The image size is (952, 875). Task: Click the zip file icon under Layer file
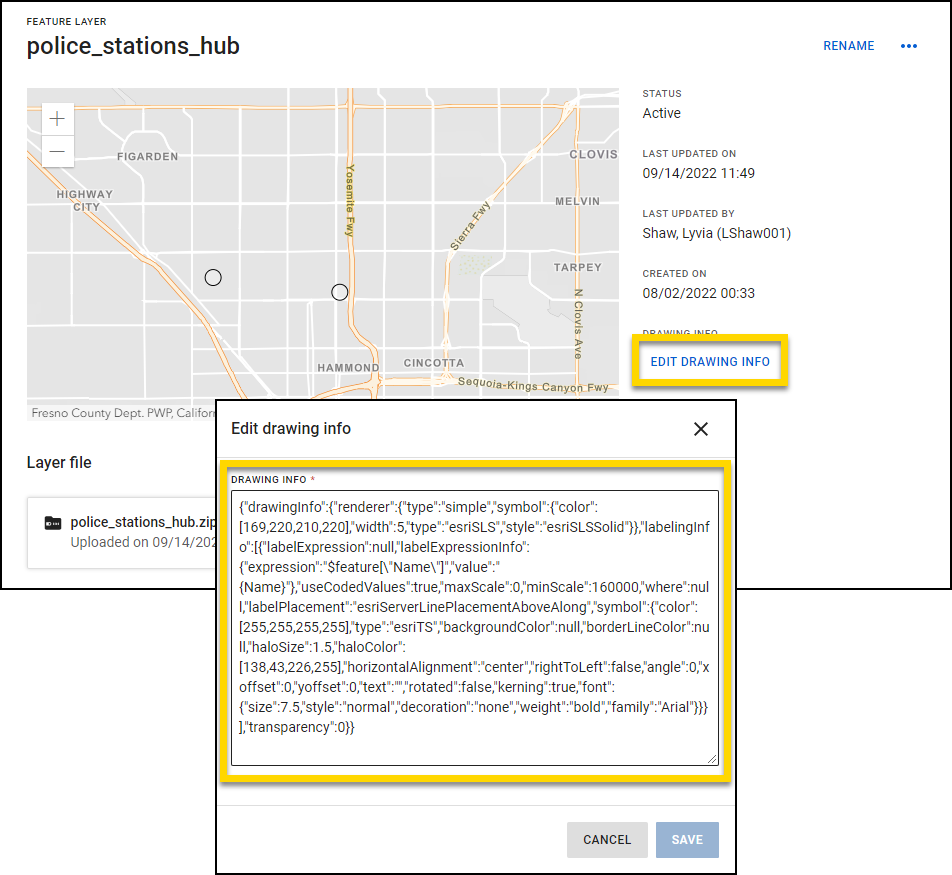(52, 523)
